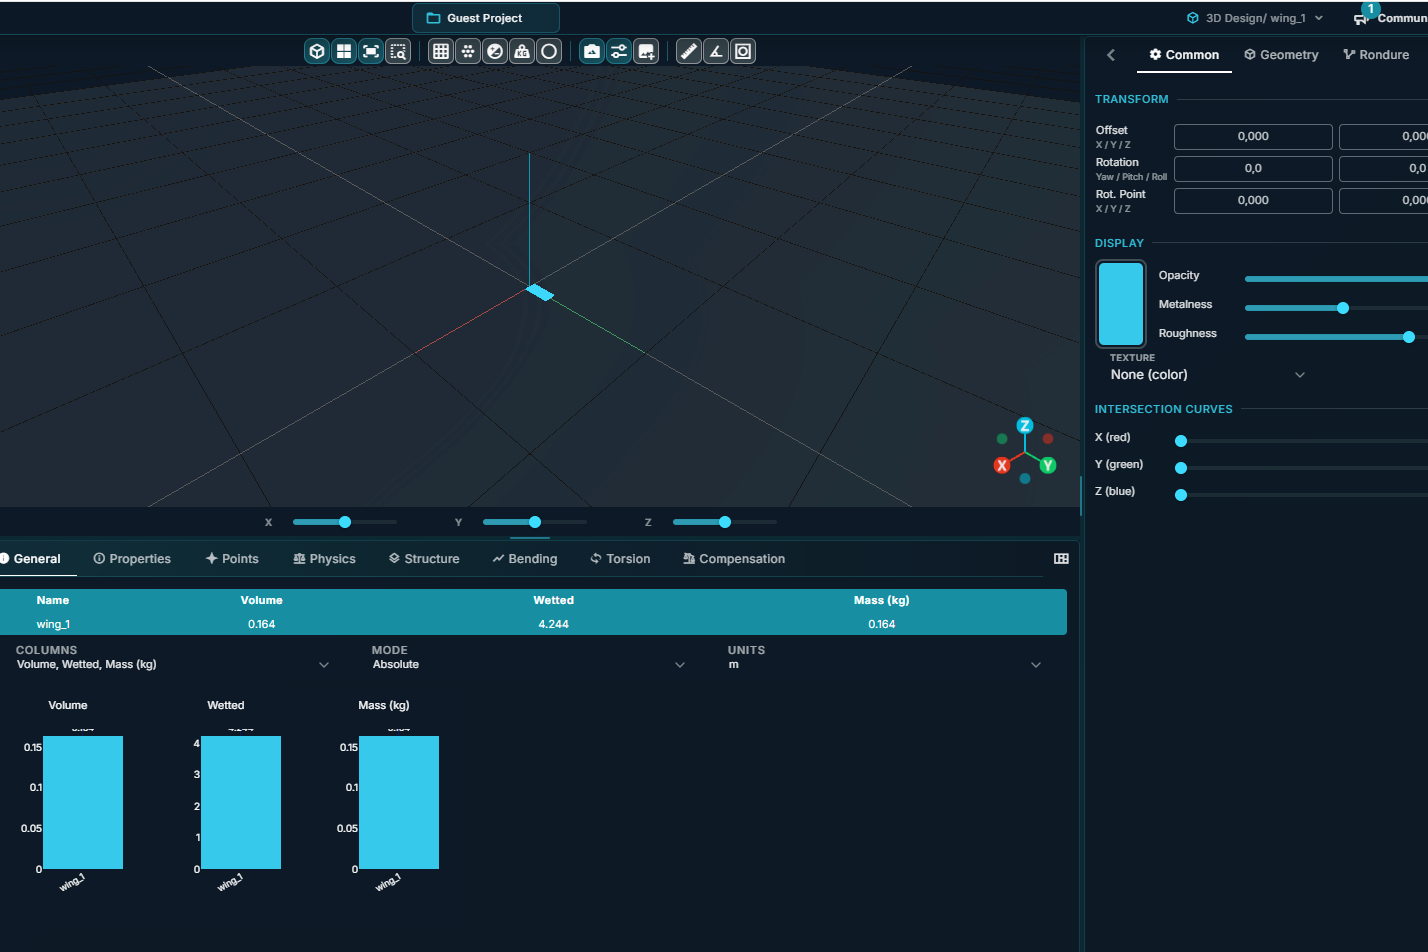Click the back chevron in right panel
1428x952 pixels.
1111,55
